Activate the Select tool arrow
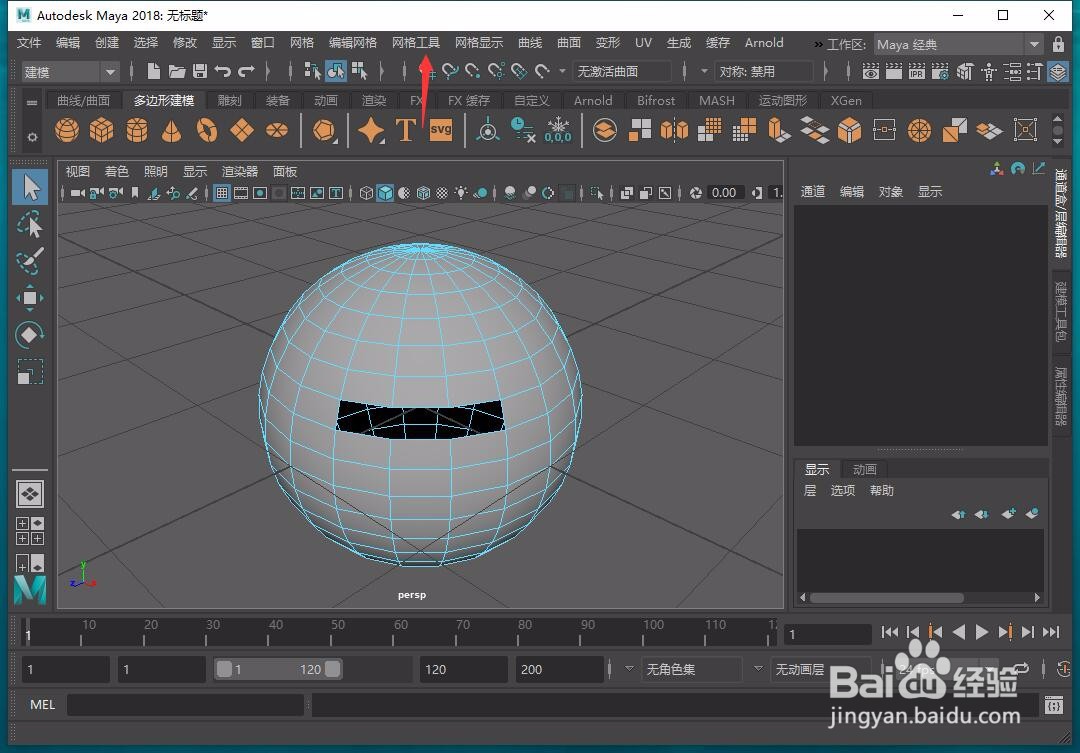 point(30,187)
